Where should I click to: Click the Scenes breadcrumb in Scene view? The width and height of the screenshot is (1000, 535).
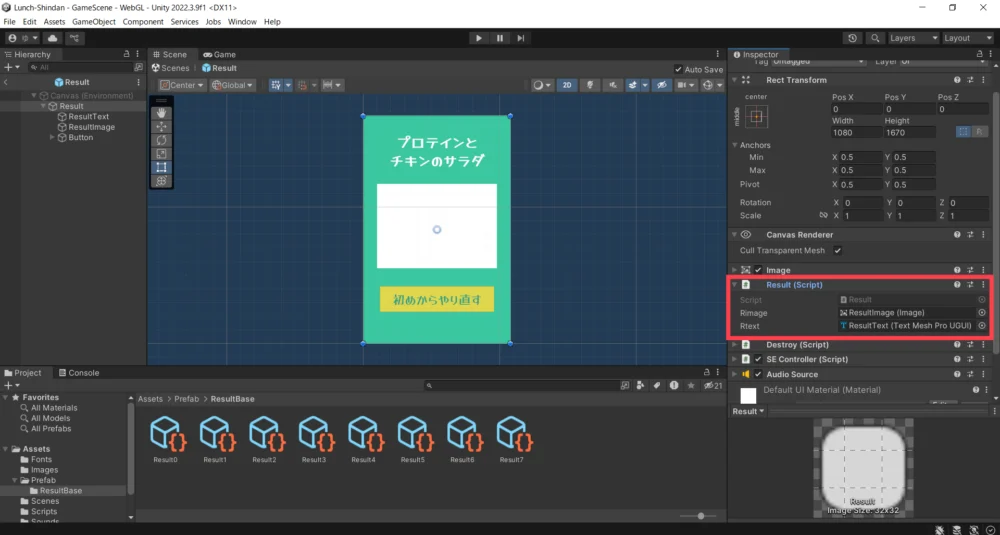[170, 68]
